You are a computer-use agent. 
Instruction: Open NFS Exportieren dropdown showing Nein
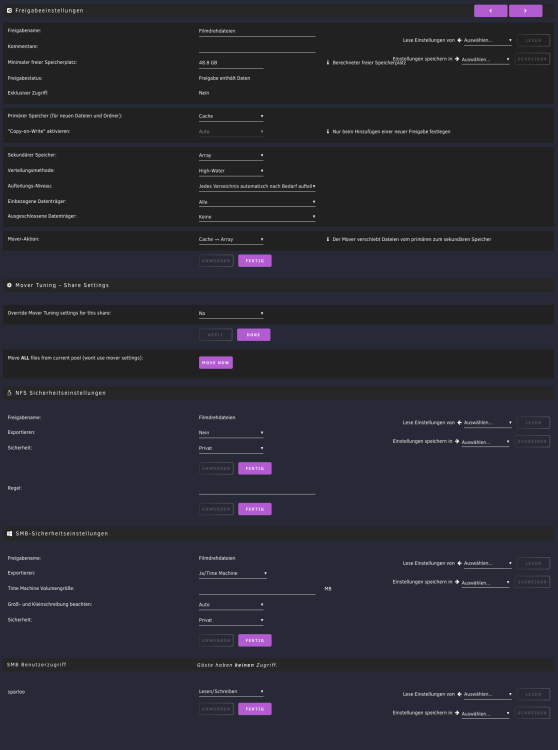coord(231,433)
